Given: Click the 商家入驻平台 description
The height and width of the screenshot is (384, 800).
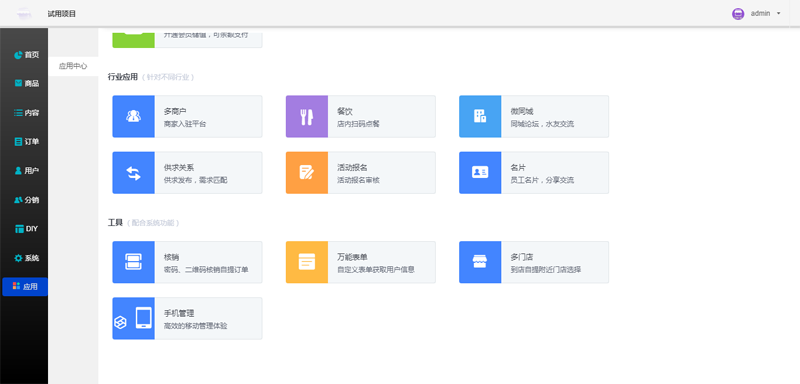Looking at the screenshot, I should [185, 124].
